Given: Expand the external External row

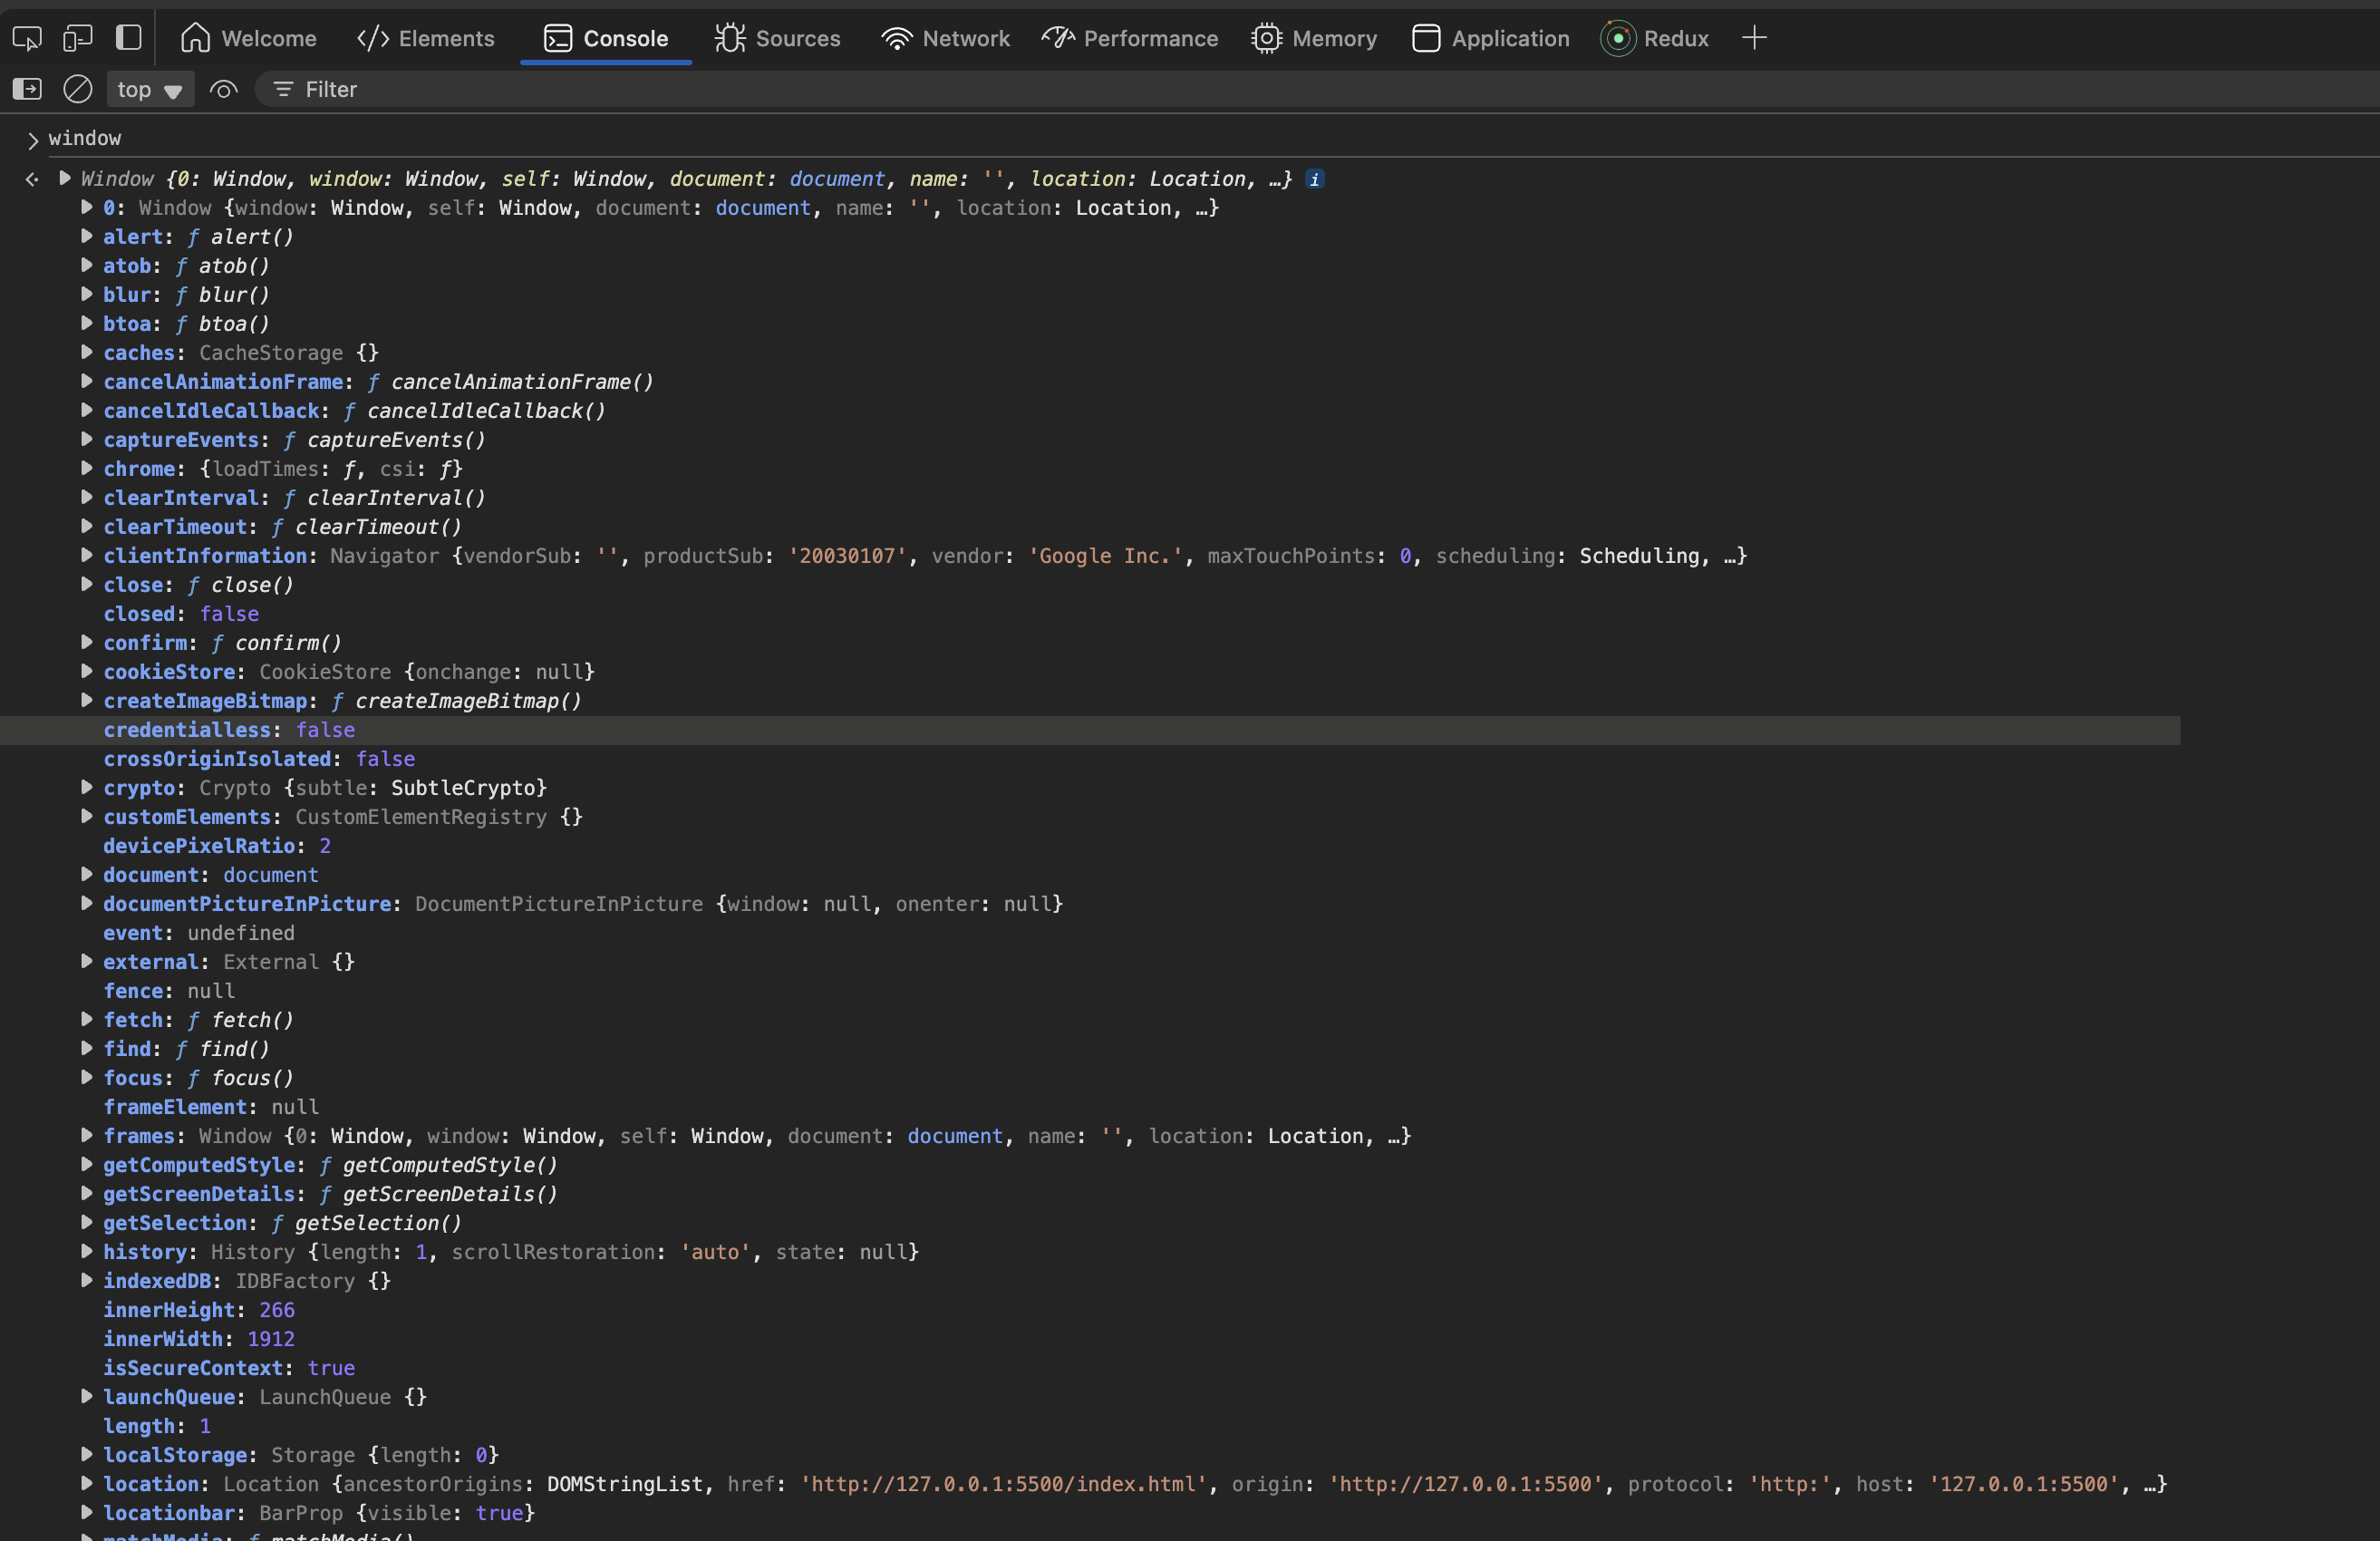Looking at the screenshot, I should (87, 961).
